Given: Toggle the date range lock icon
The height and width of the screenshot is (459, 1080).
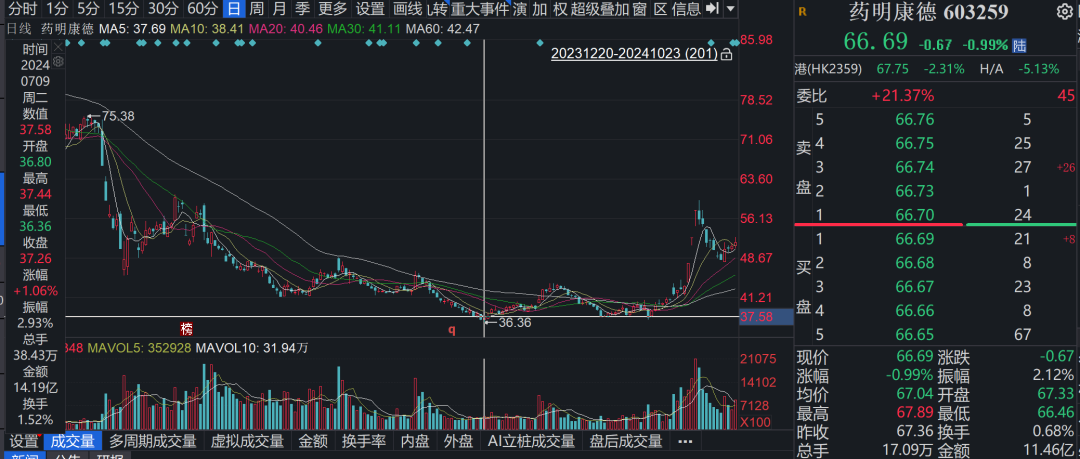Looking at the screenshot, I should 725,54.
